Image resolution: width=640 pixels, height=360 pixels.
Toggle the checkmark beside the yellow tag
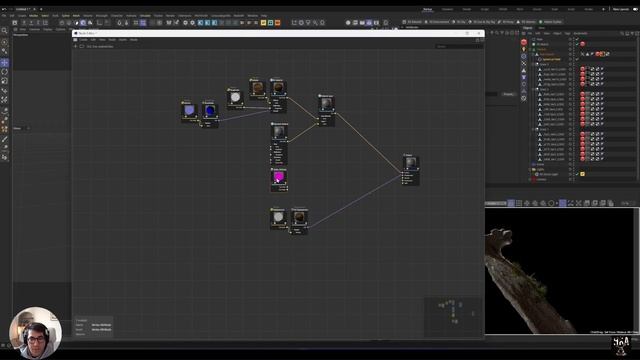tap(577, 174)
